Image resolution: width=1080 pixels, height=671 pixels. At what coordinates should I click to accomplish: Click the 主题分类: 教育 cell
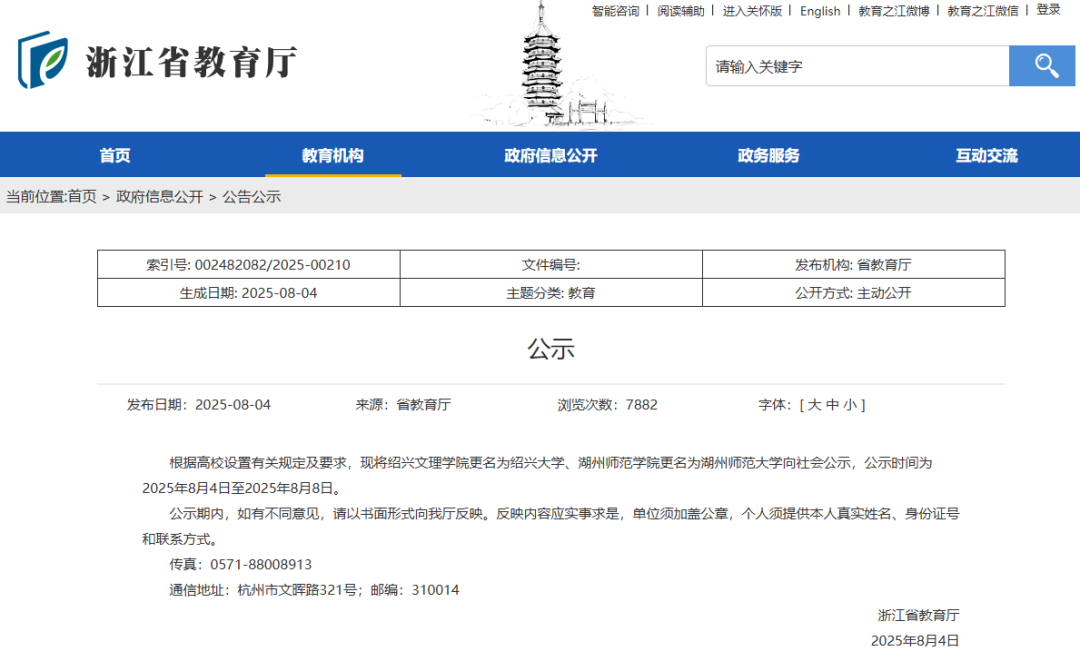(x=551, y=293)
